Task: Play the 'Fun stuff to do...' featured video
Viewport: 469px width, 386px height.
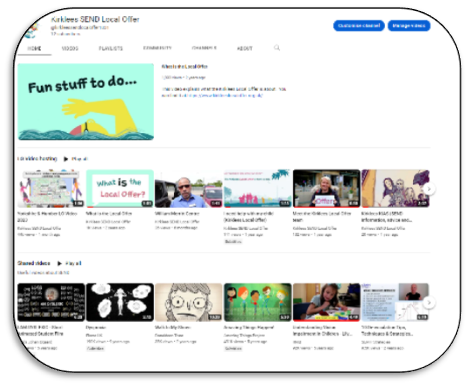Action: pos(86,102)
